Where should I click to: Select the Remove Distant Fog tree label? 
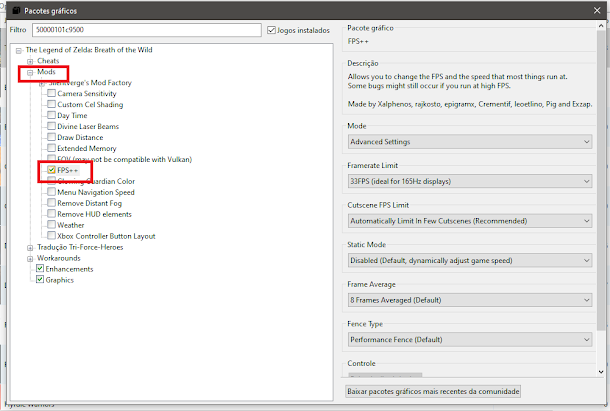[89, 203]
